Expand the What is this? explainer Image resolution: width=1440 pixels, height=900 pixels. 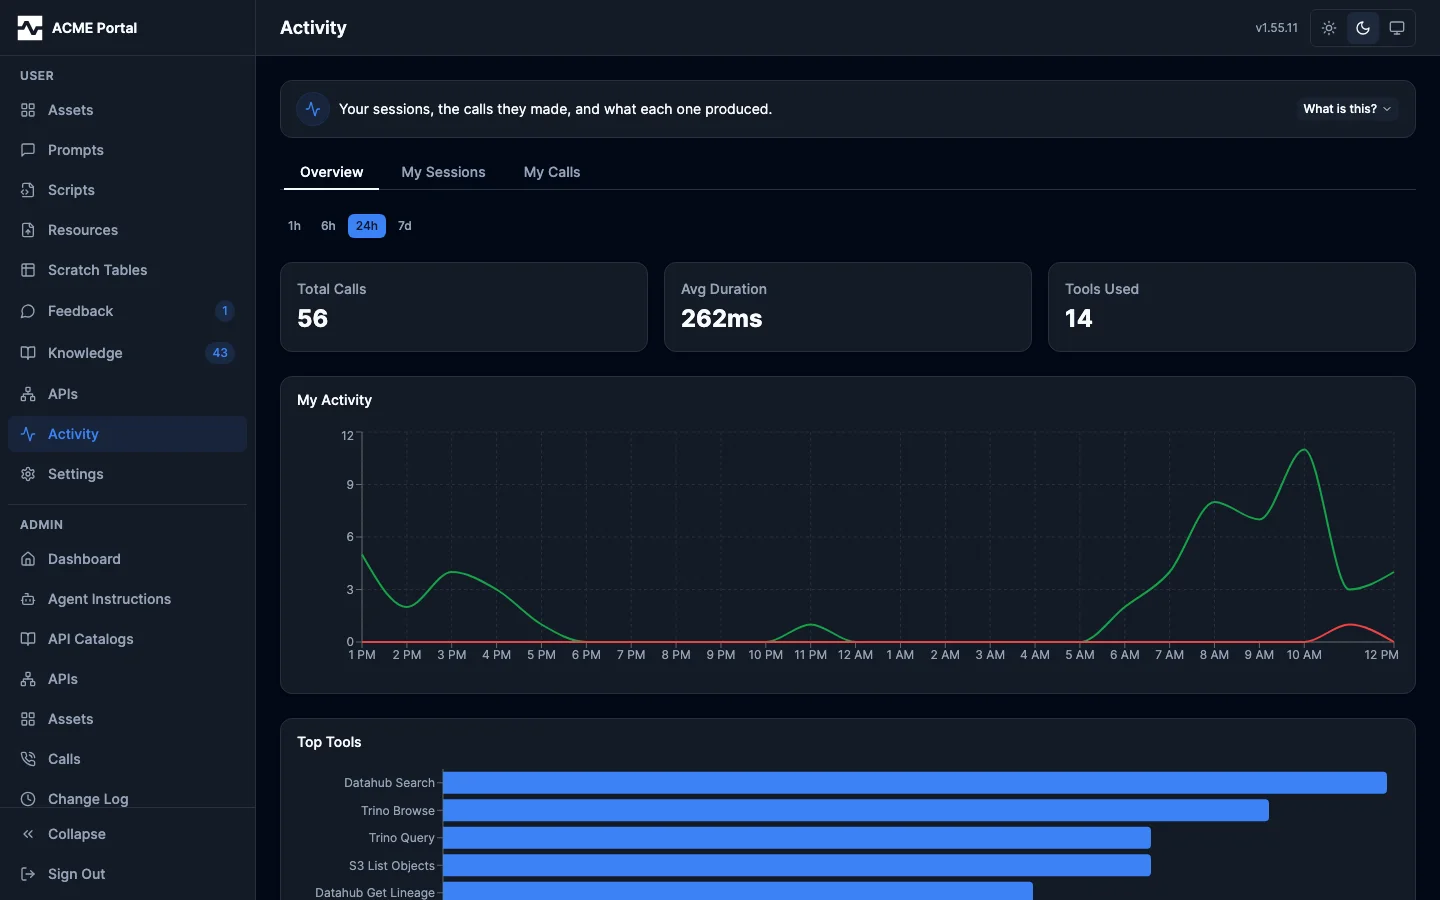[1347, 109]
